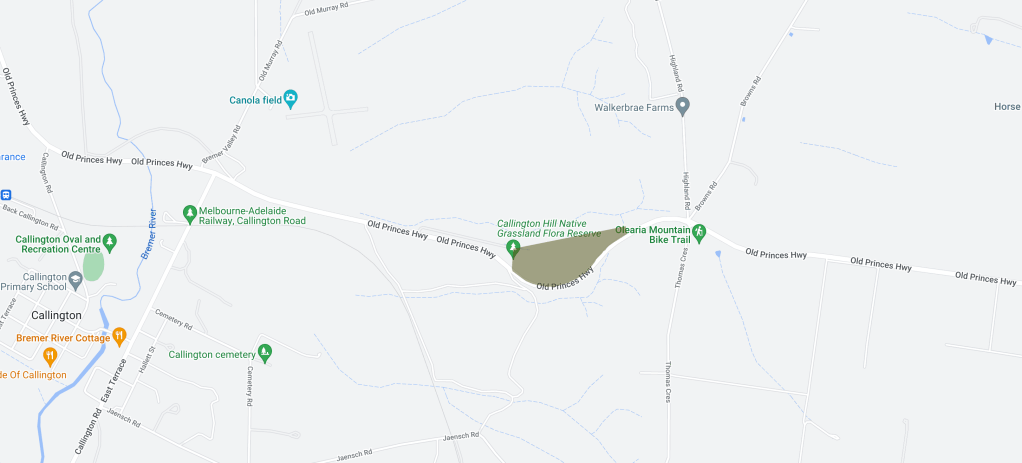Click the green Callington Oval field shape
This screenshot has height=463, width=1022.
click(93, 266)
